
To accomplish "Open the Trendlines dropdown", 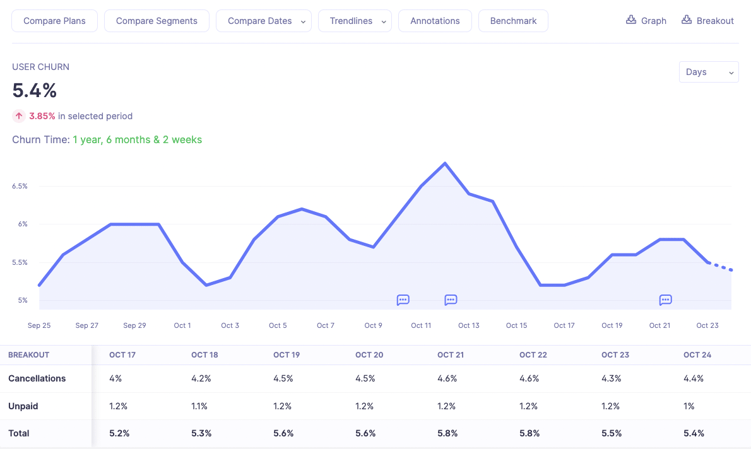I will (355, 21).
